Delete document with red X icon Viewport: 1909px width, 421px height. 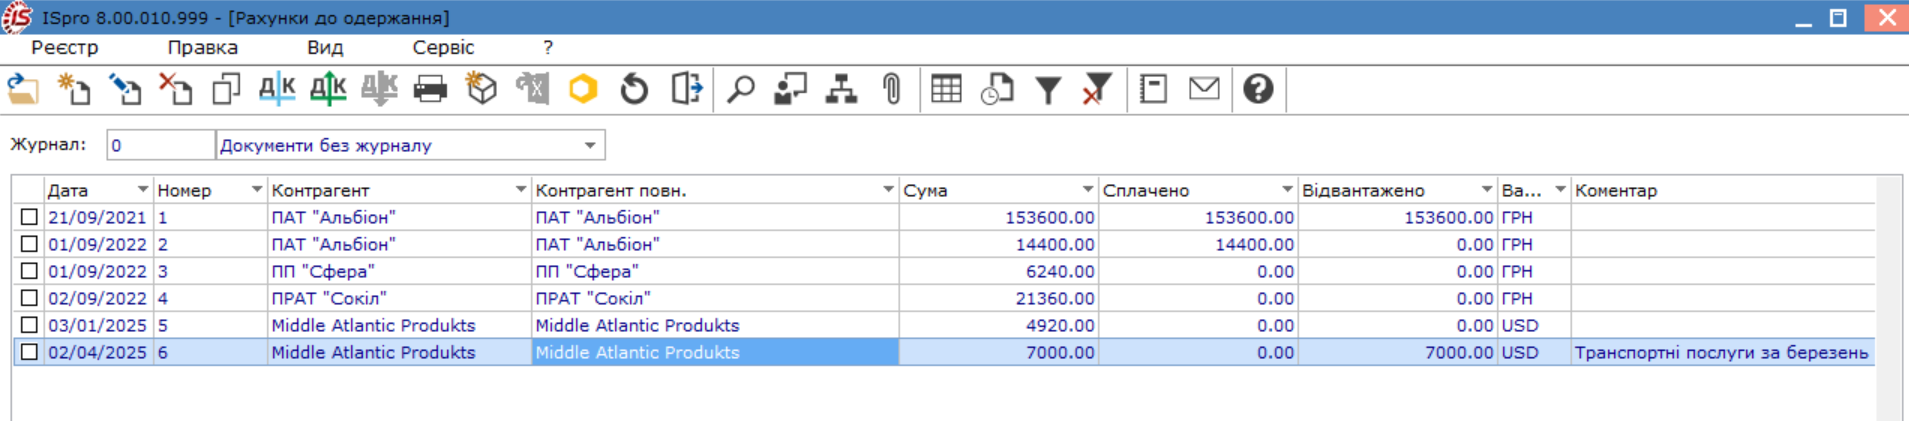176,90
